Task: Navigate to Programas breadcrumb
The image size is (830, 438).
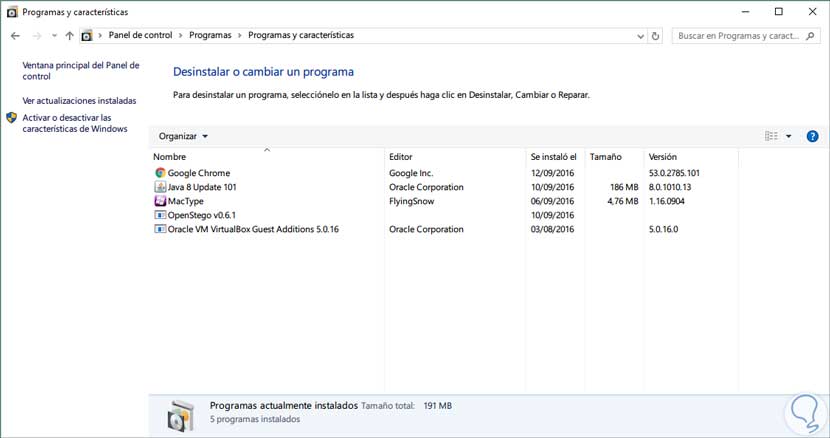Action: click(x=210, y=35)
